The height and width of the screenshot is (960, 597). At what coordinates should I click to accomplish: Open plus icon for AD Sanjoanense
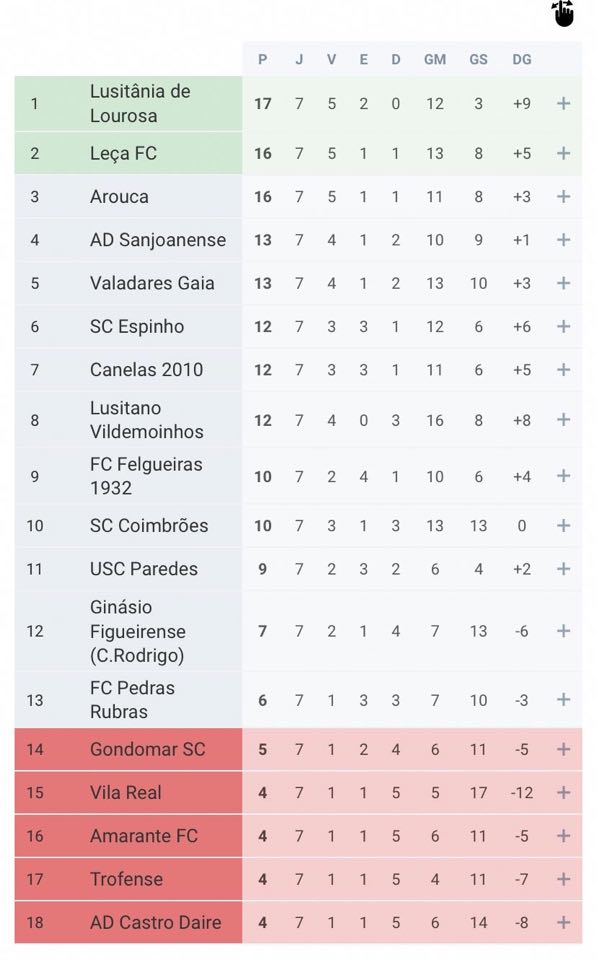pos(563,240)
